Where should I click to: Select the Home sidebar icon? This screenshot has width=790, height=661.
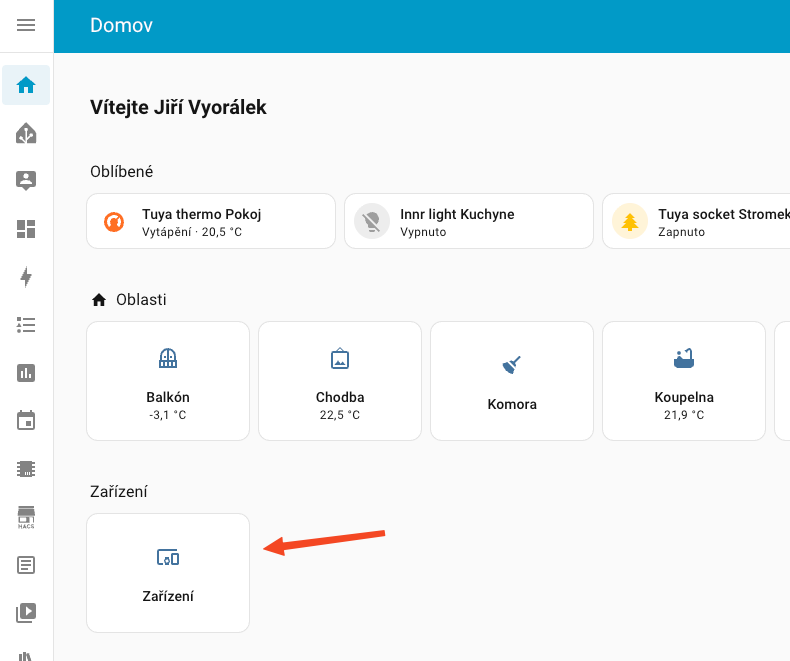26,85
